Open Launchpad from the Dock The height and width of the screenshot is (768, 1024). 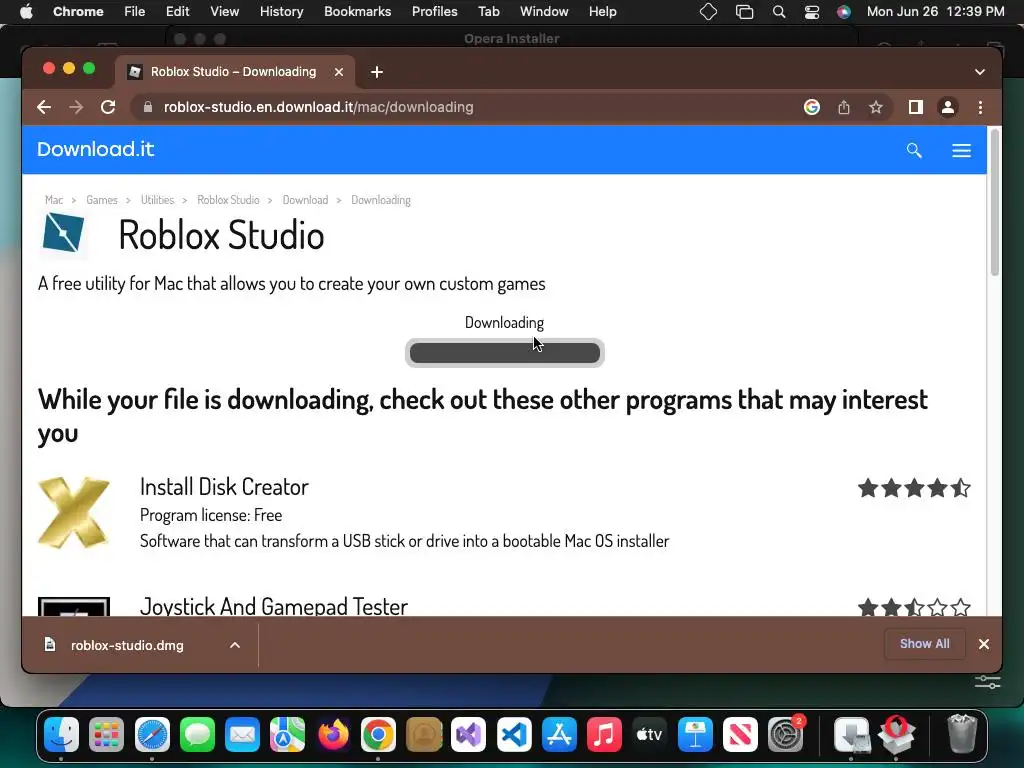(106, 735)
